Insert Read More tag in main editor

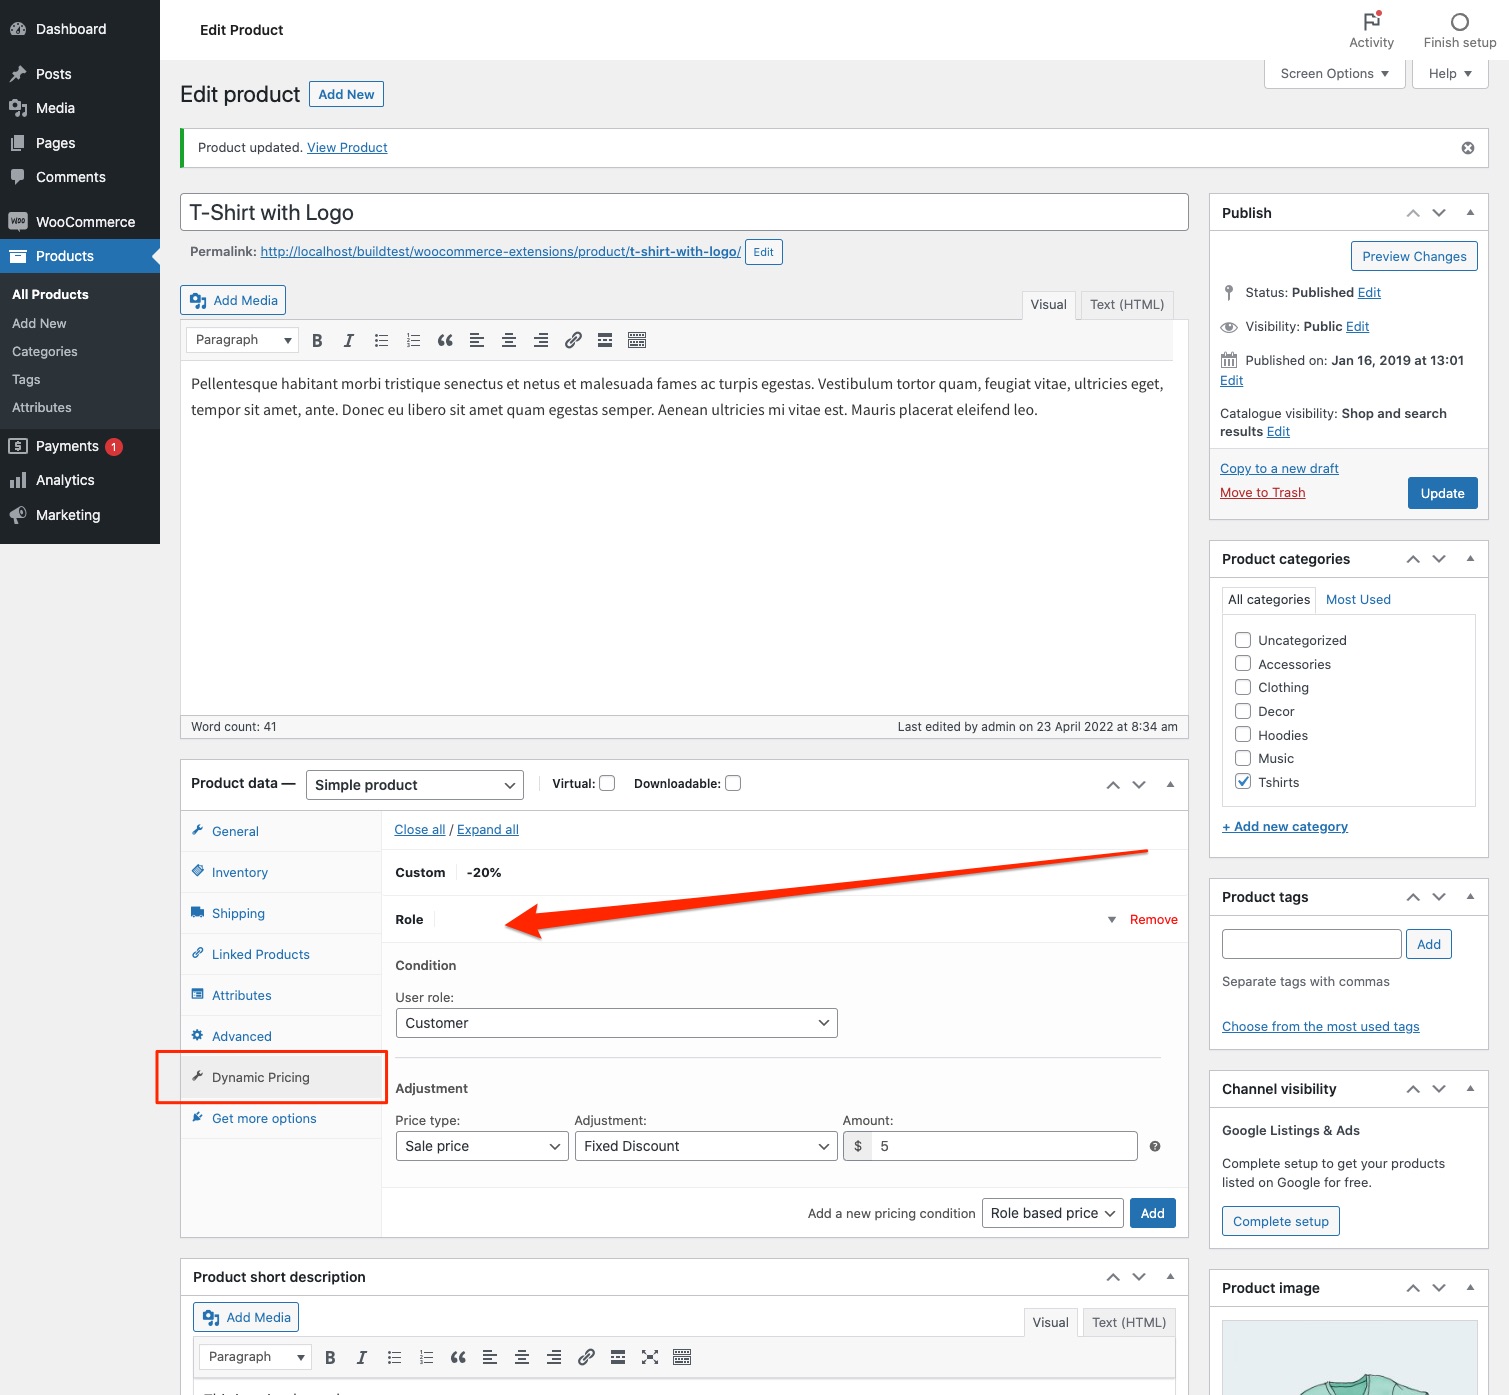pos(605,340)
